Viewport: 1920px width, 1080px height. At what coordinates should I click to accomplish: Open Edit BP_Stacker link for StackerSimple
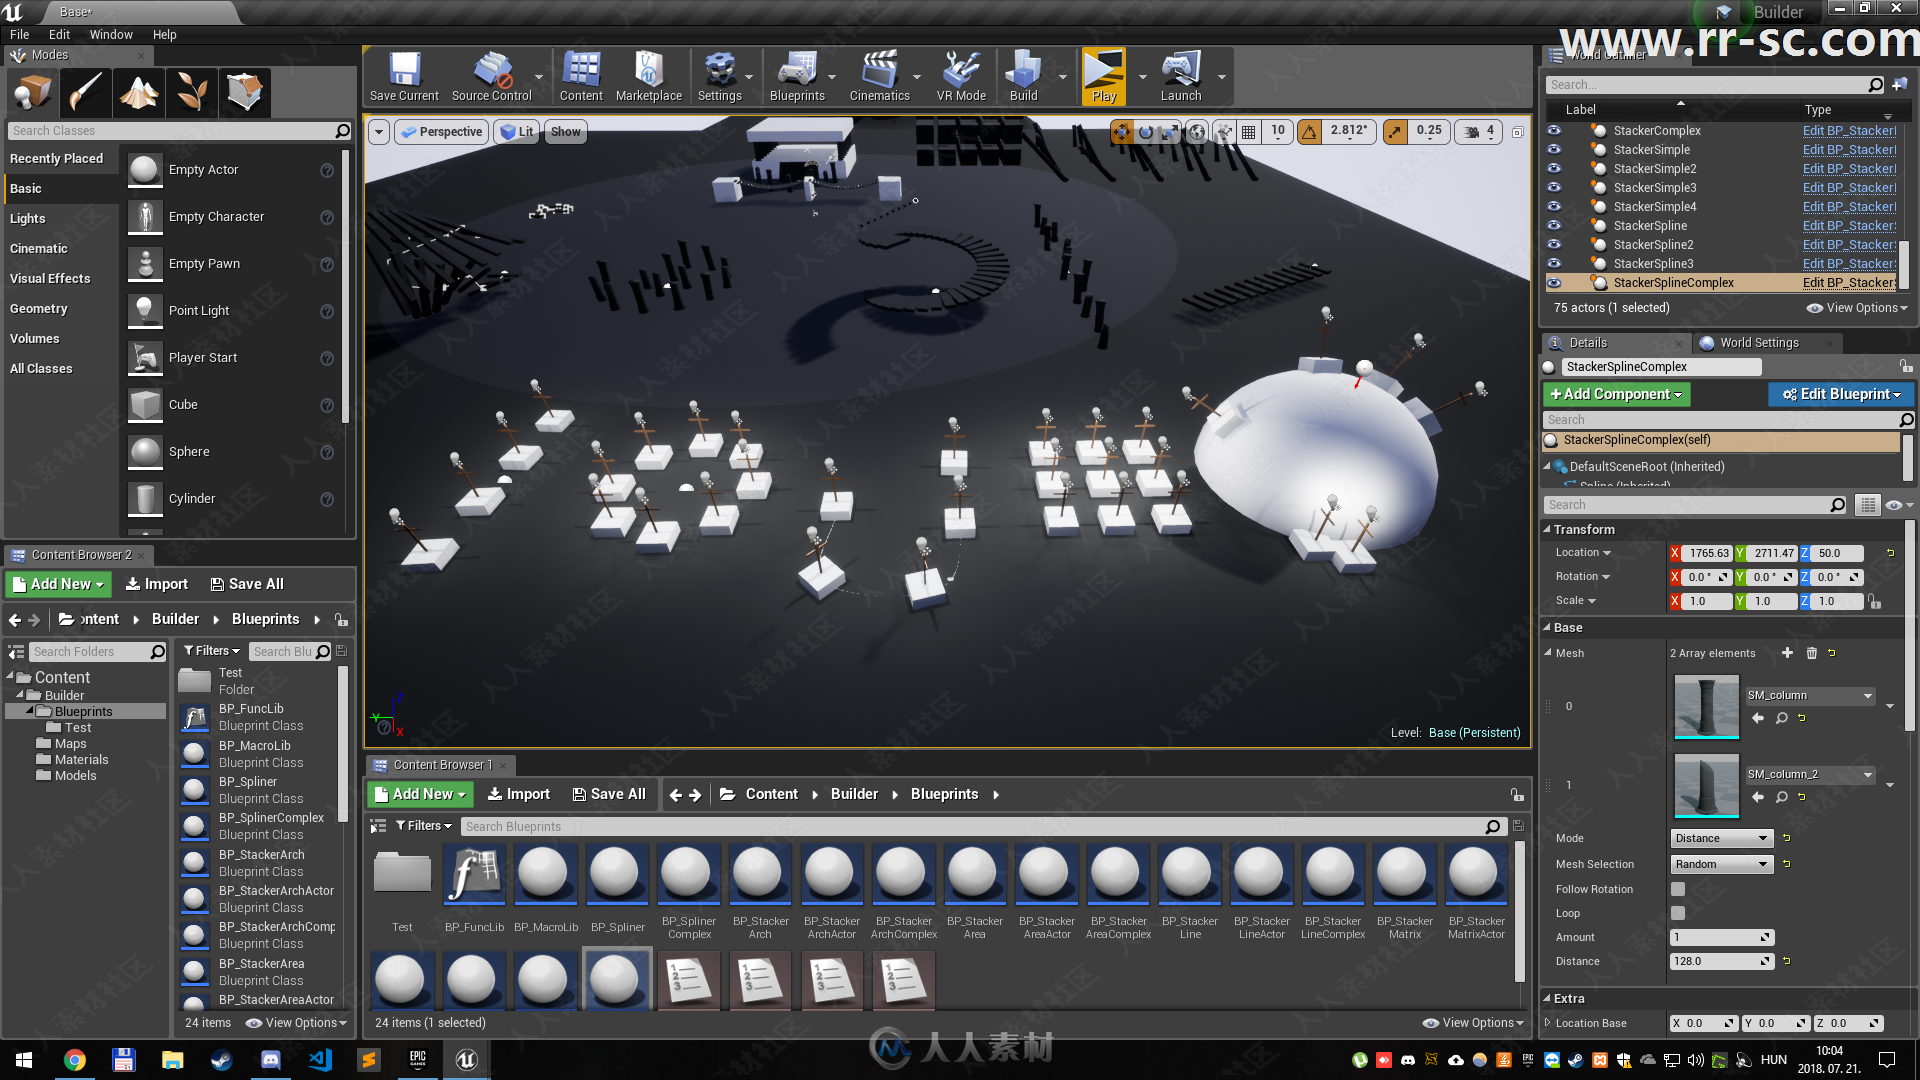1849,150
